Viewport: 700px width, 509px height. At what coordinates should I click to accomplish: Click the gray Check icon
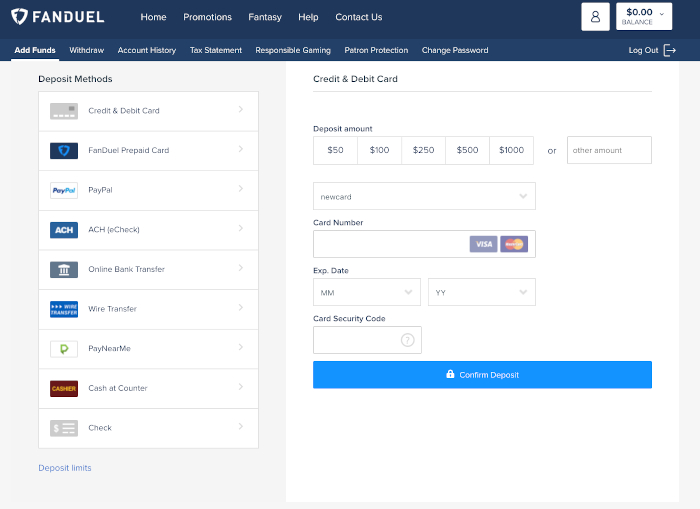point(64,428)
